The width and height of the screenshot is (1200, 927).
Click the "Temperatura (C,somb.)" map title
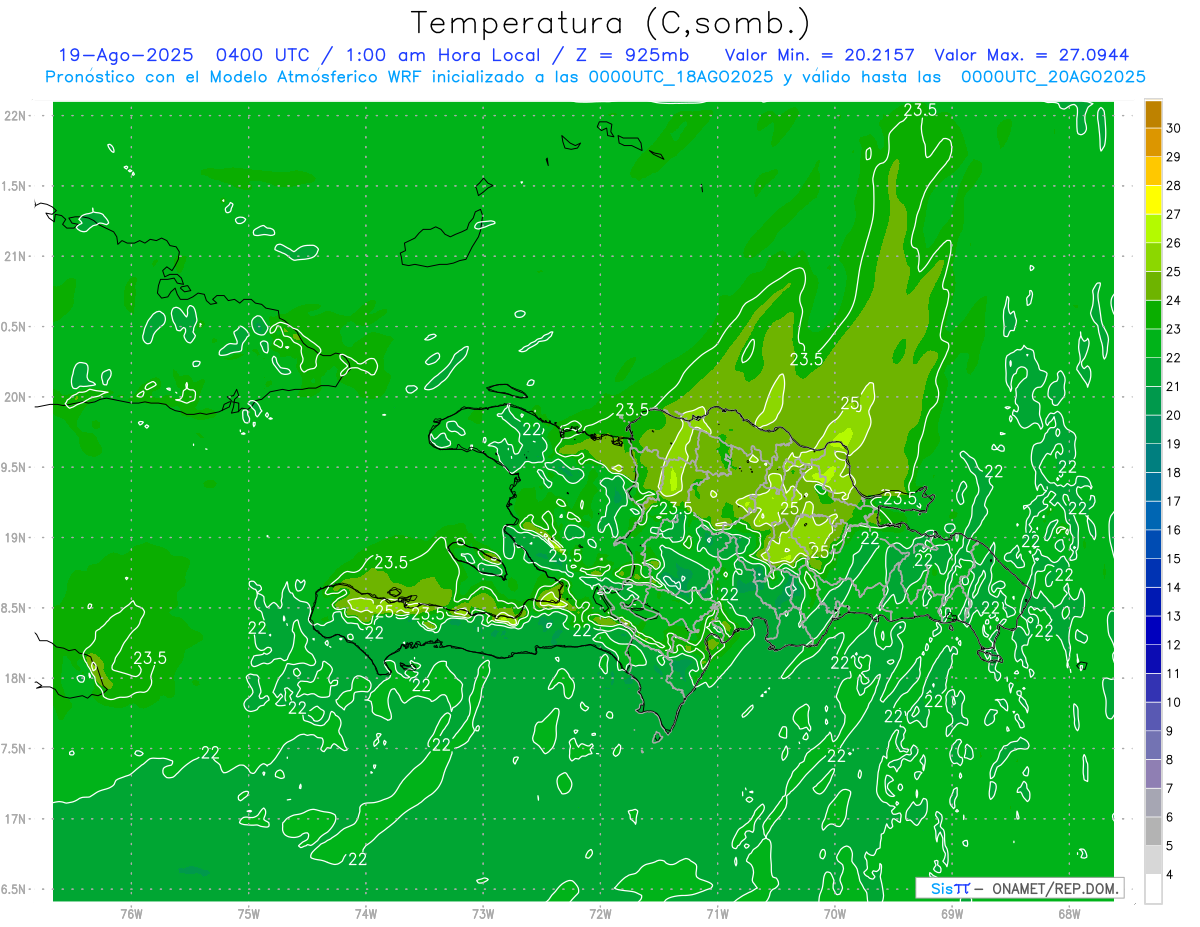click(611, 23)
